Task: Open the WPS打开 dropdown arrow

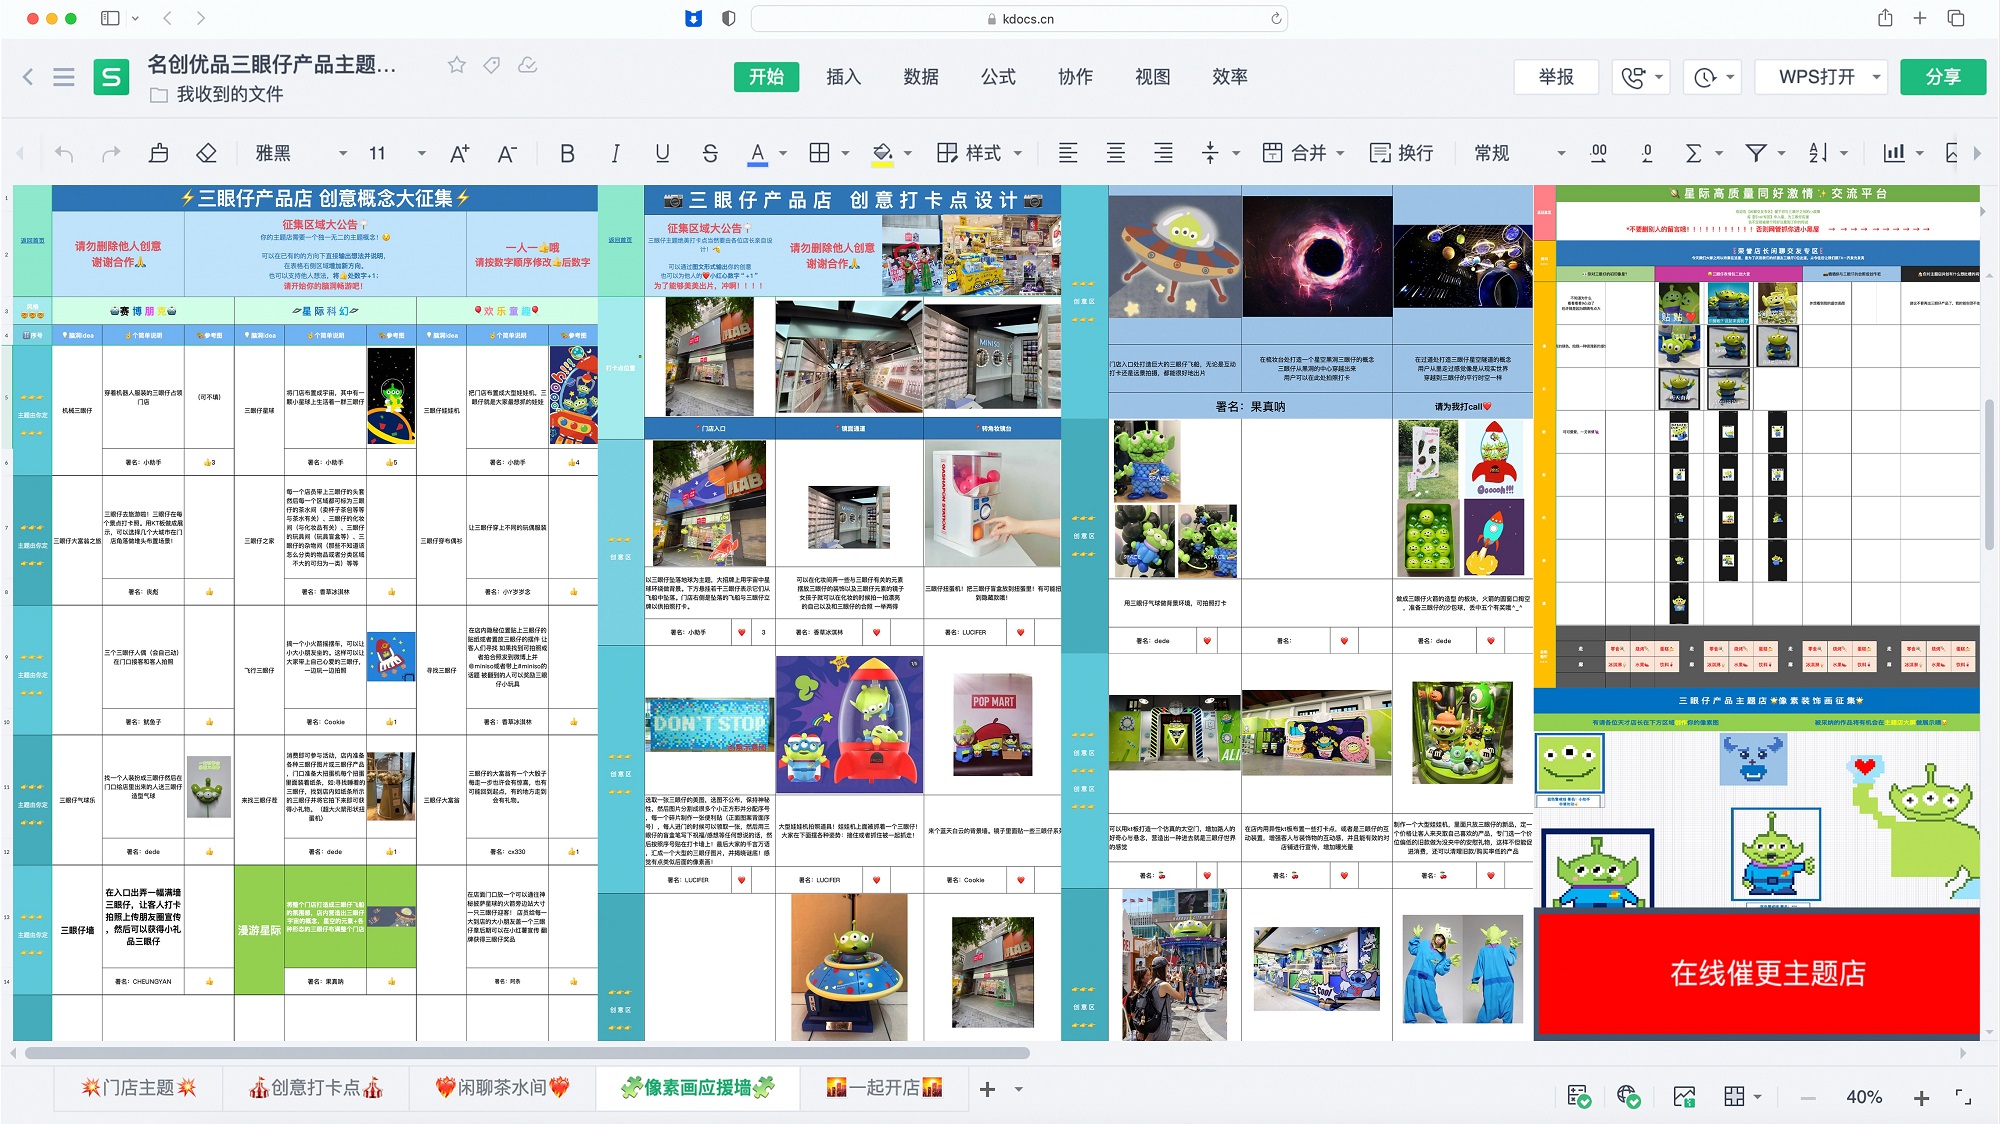Action: [1877, 77]
